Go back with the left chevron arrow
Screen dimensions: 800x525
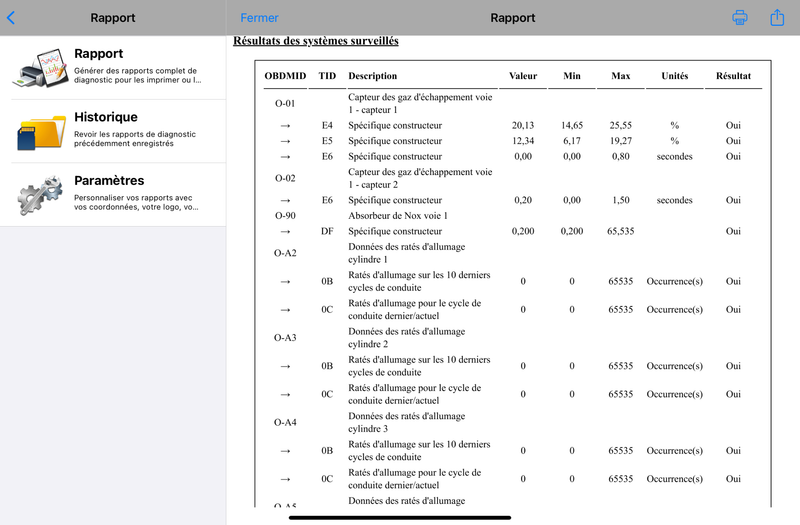tap(11, 18)
